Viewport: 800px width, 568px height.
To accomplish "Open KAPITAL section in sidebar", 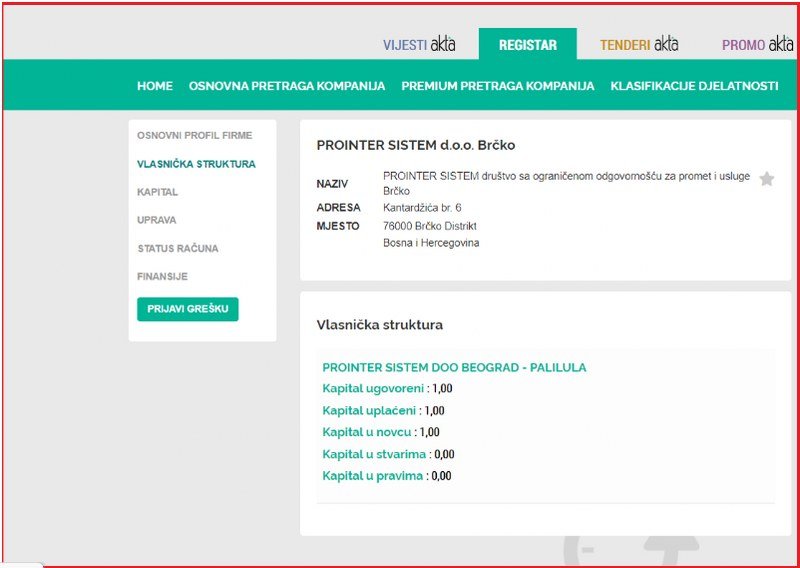I will pyautogui.click(x=157, y=192).
